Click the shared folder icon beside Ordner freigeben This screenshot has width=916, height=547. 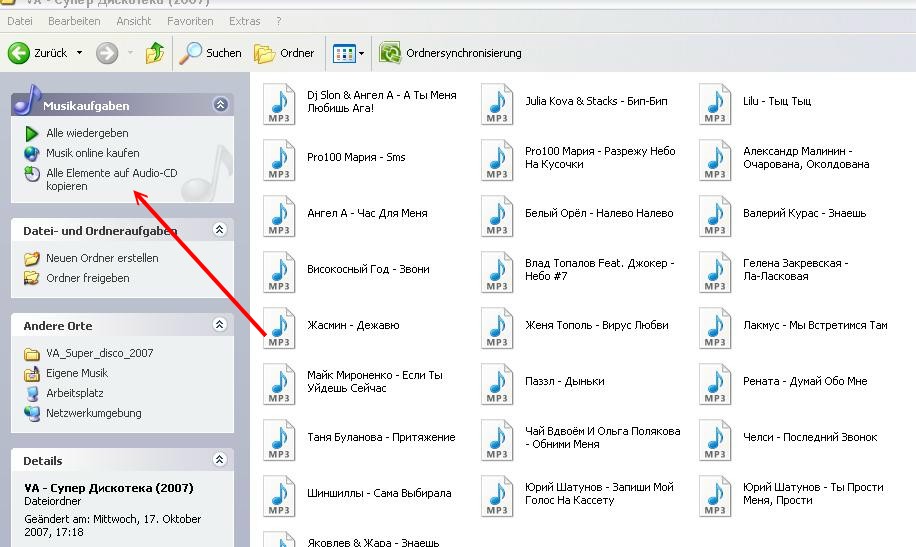tap(32, 278)
